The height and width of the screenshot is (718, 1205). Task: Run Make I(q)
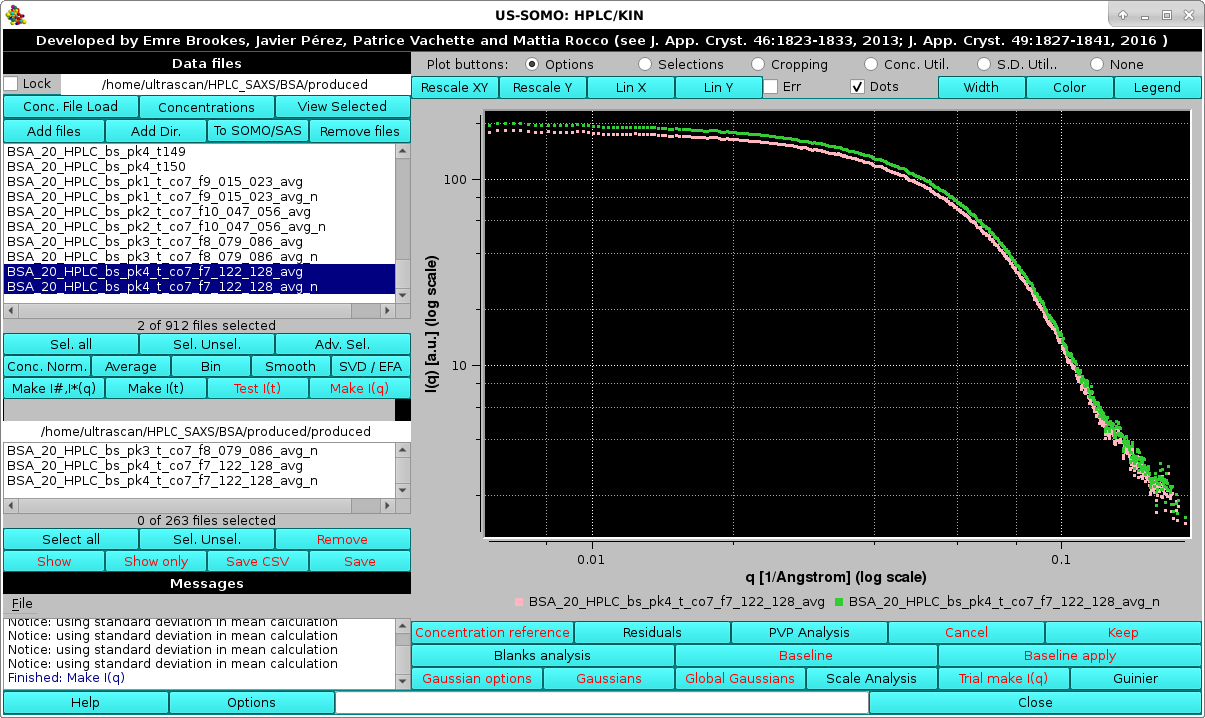pos(359,388)
